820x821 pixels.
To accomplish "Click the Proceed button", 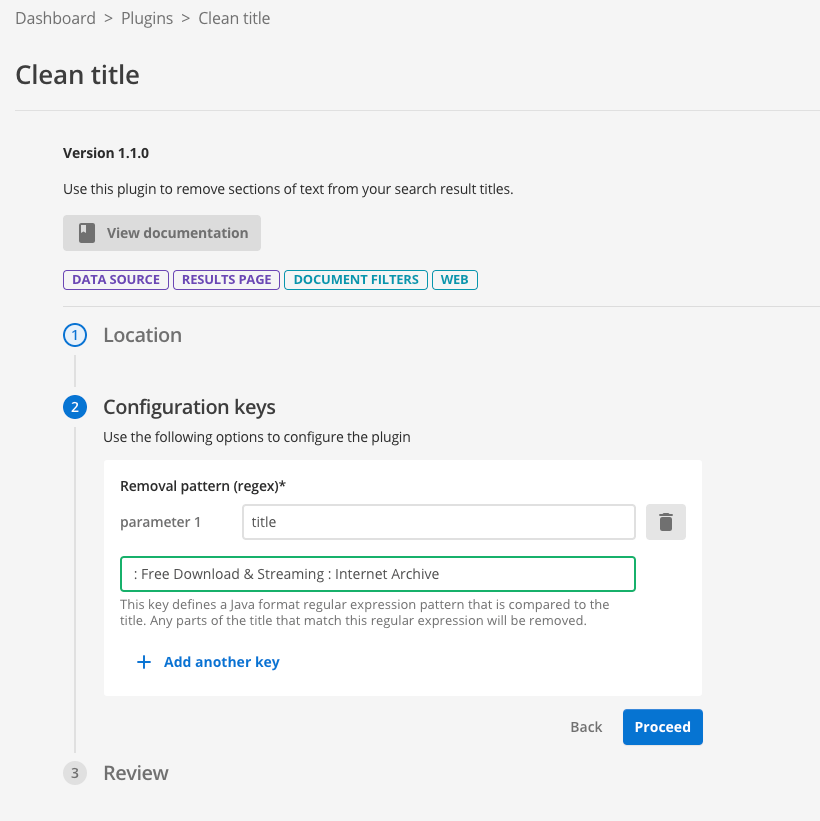I will (662, 727).
